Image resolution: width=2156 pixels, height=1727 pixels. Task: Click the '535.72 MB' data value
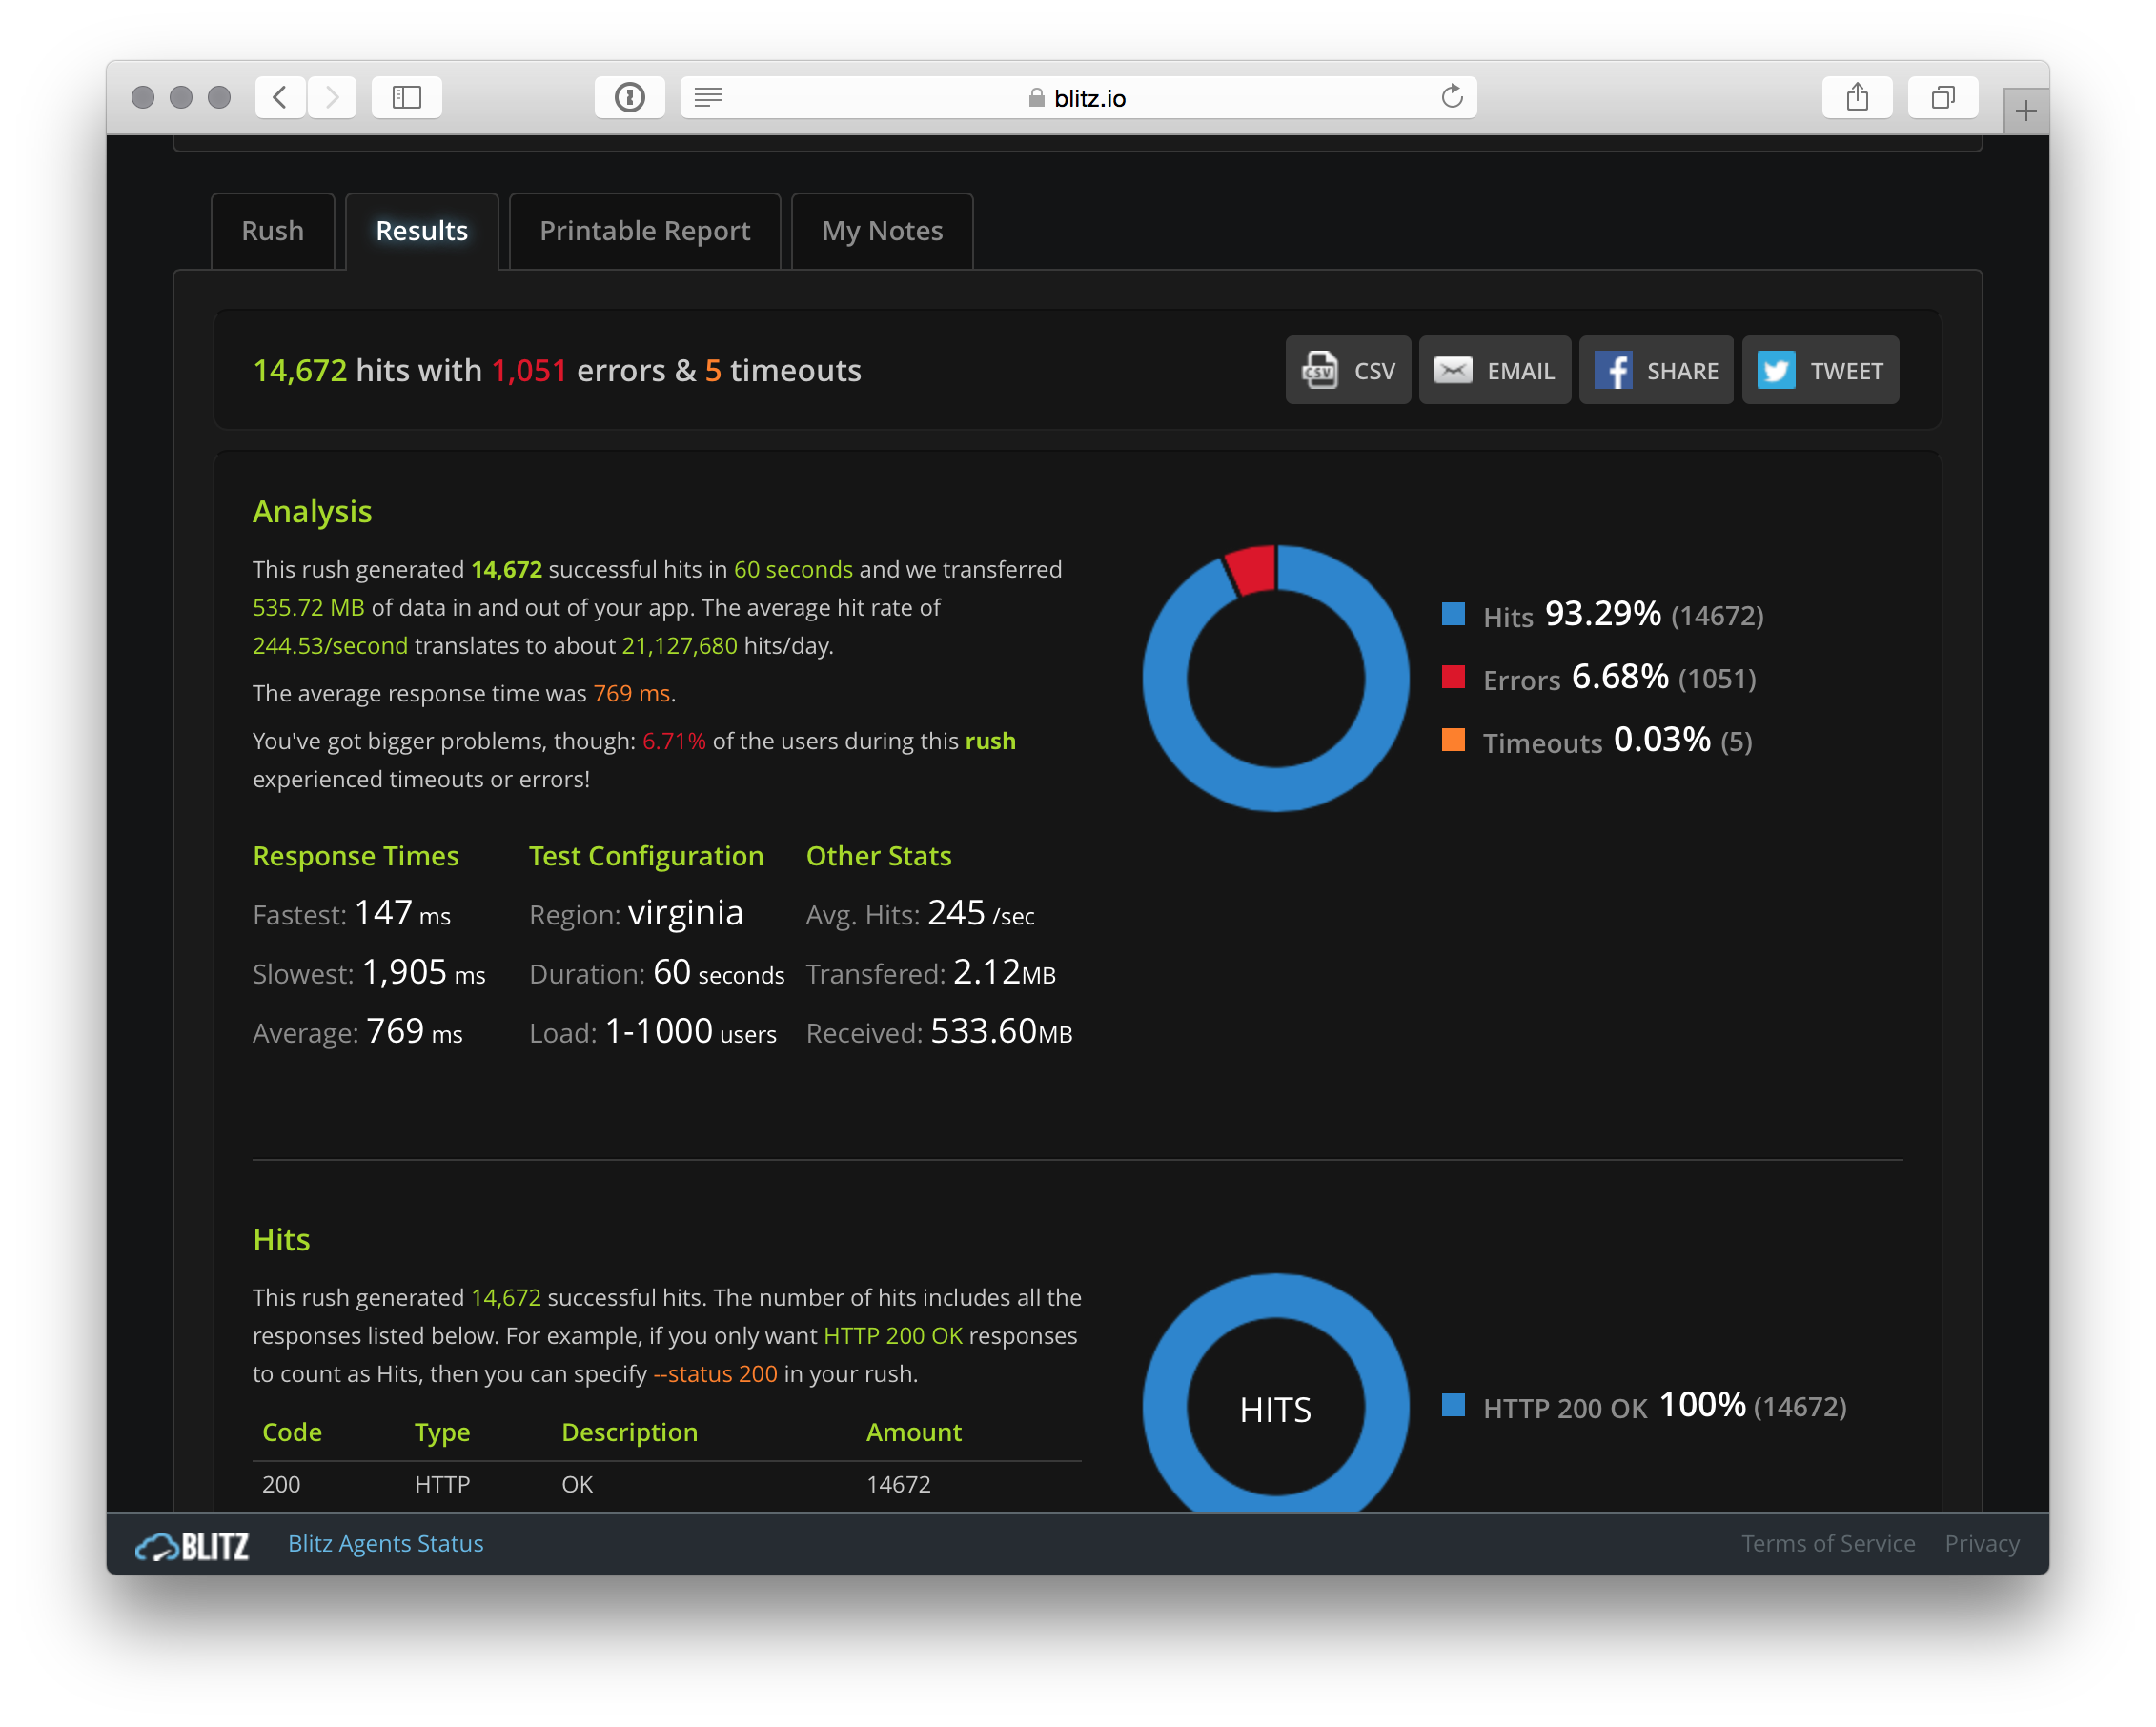tap(308, 607)
